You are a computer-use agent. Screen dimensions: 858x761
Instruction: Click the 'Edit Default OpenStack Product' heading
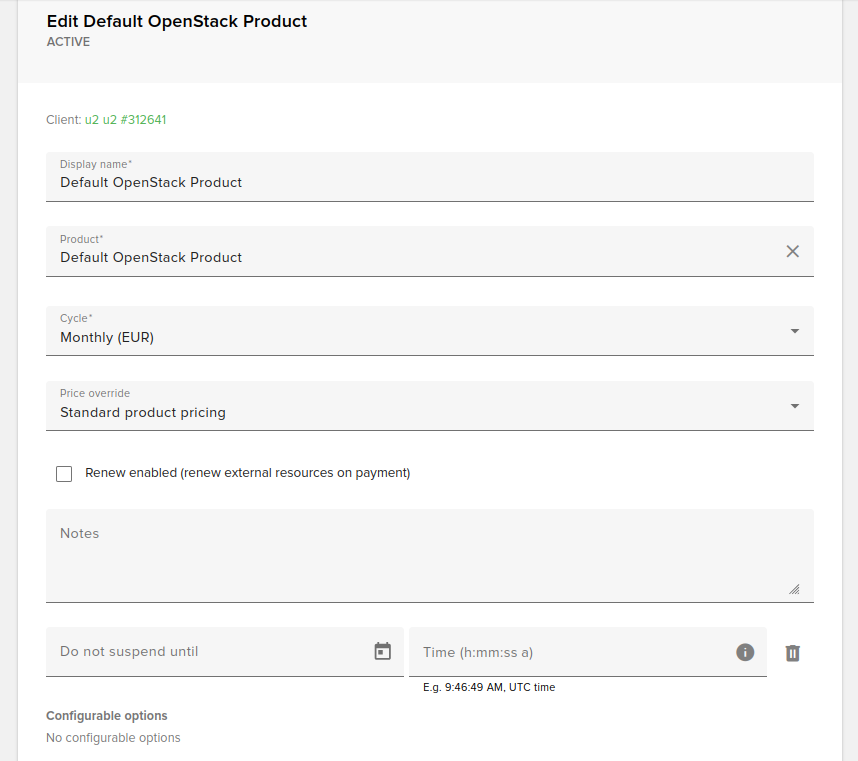click(x=177, y=21)
